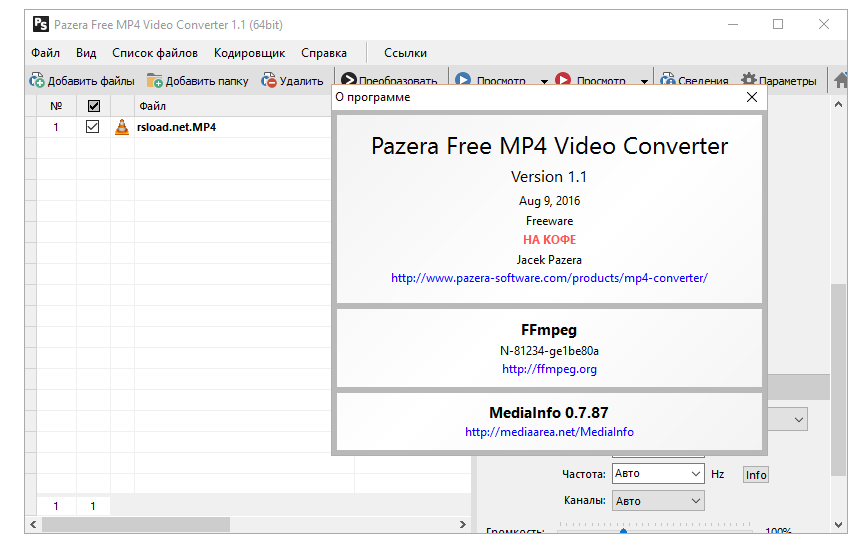The height and width of the screenshot is (556, 867).
Task: Open the Channels (Каналы) dropdown
Action: 658,501
